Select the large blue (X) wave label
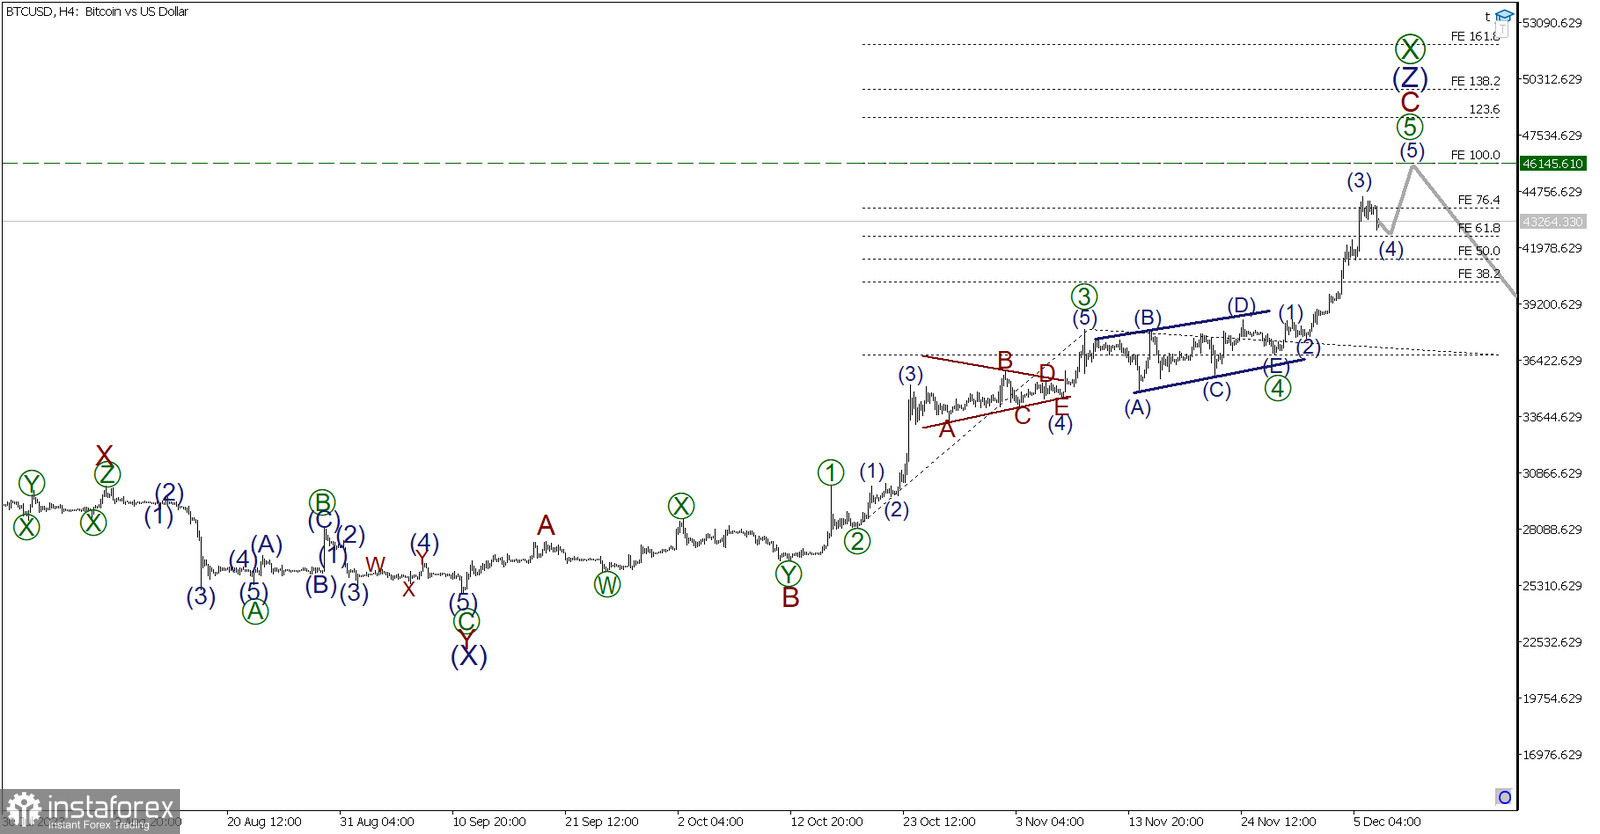 click(x=468, y=656)
